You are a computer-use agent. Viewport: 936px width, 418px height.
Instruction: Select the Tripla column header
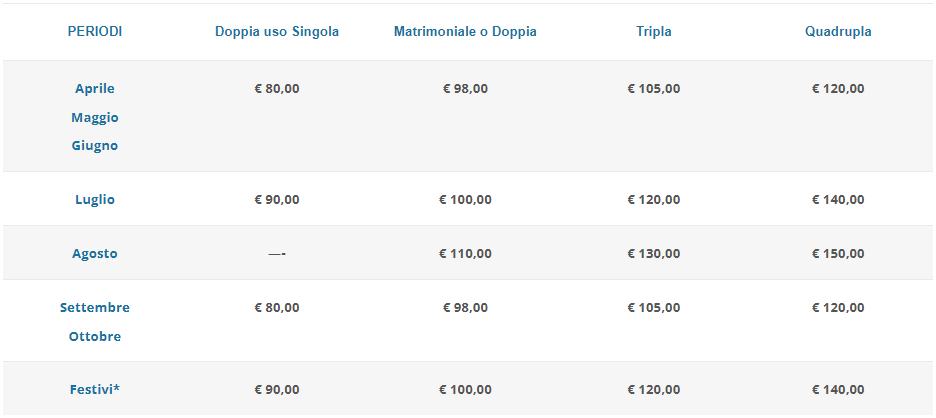coord(654,32)
